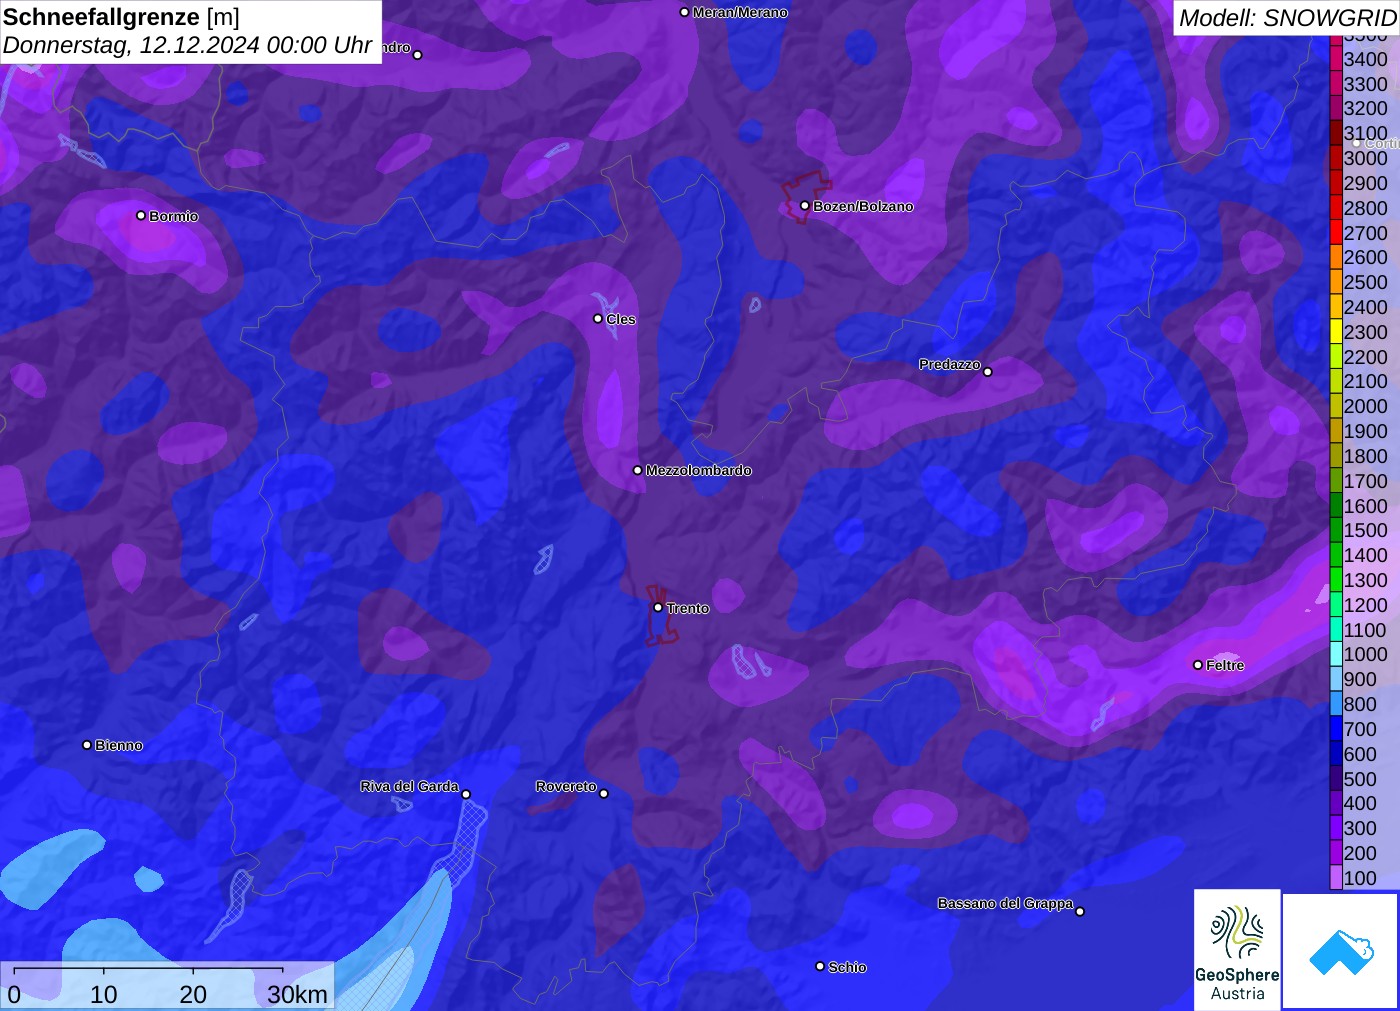Pick the 700 m legend swatch
The height and width of the screenshot is (1011, 1400).
[x=1335, y=728]
